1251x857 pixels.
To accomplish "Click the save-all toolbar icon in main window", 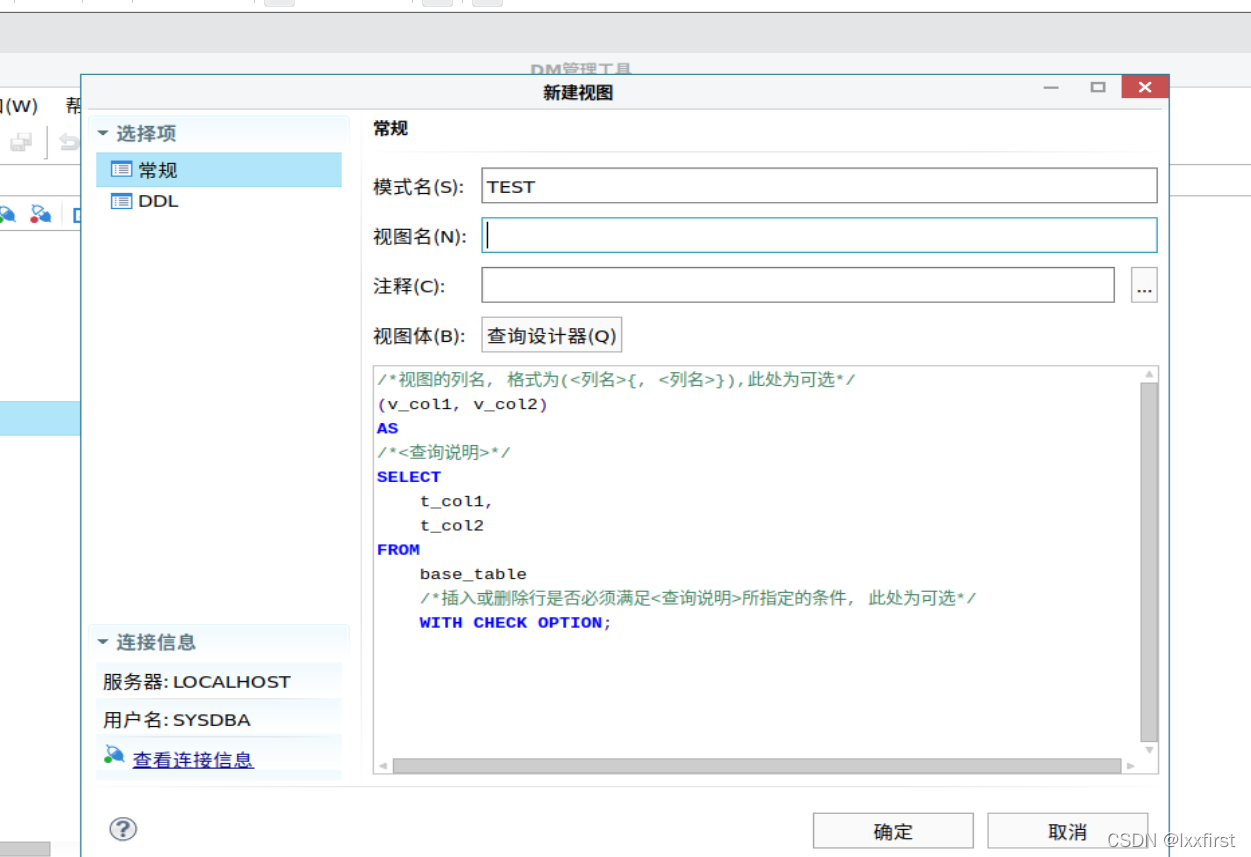I will (x=21, y=142).
